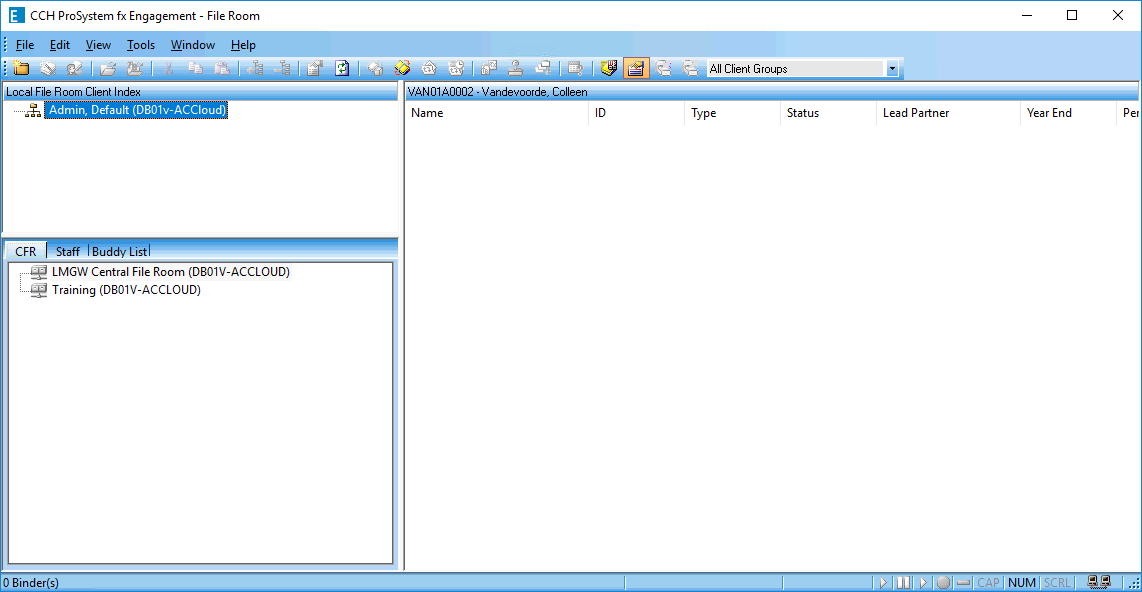Open the File menu
1142x592 pixels.
pyautogui.click(x=25, y=44)
